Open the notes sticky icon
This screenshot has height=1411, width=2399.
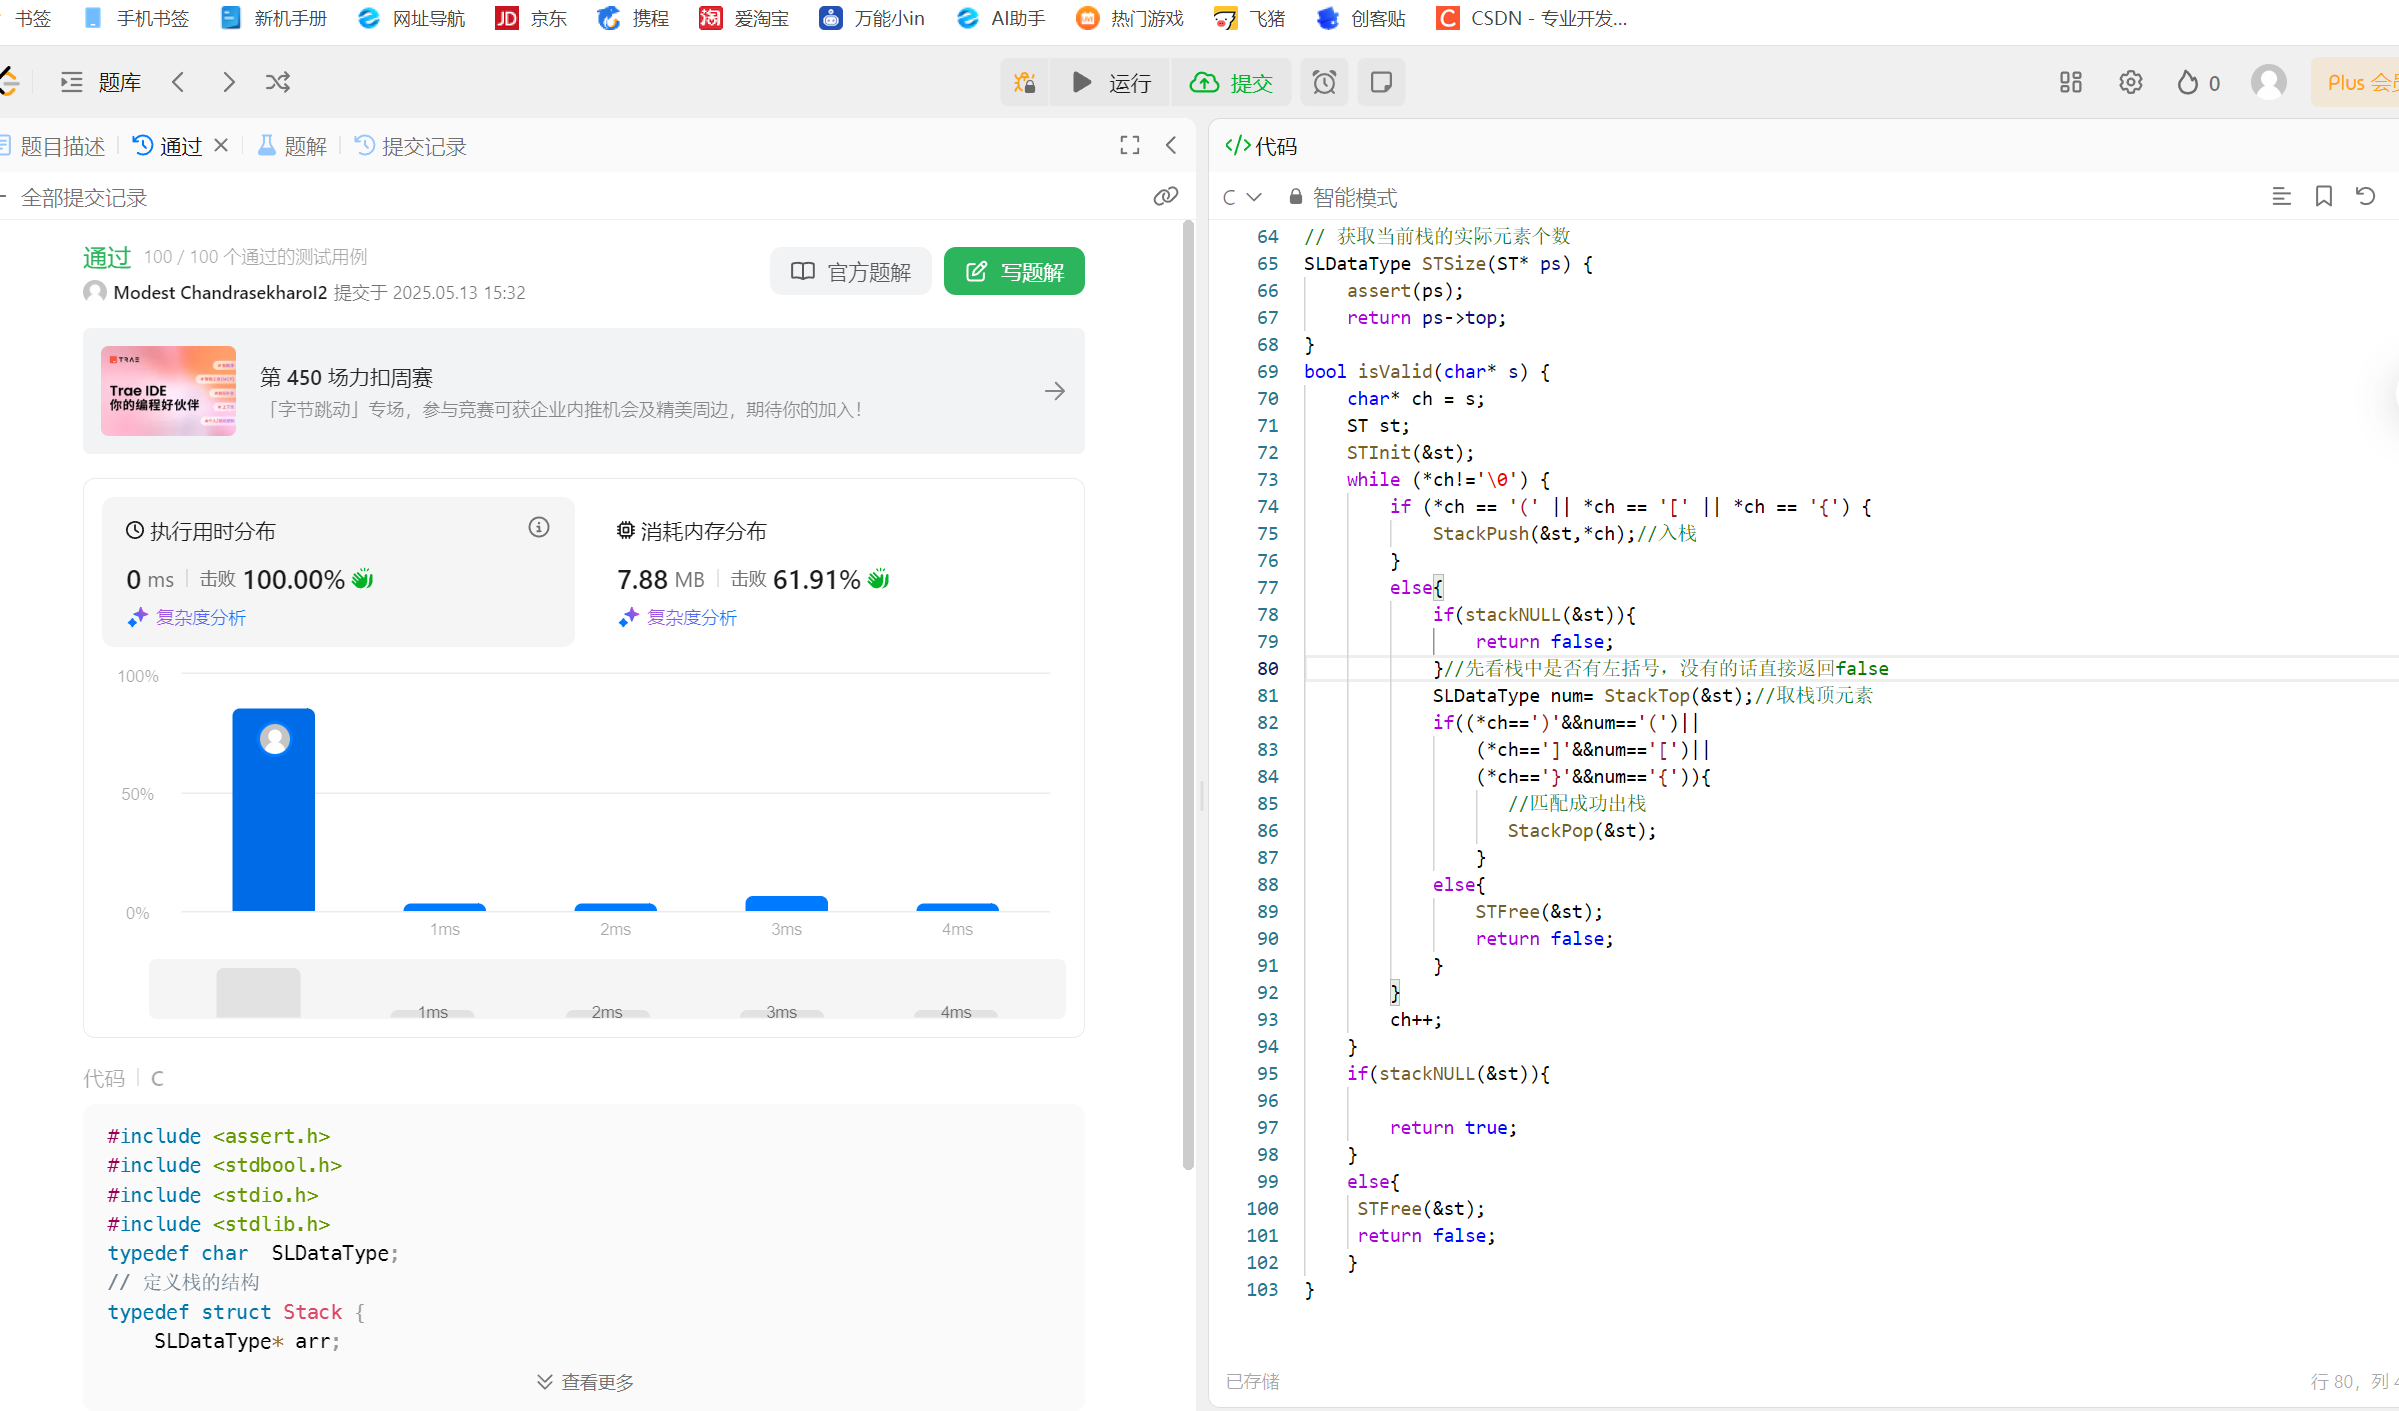pos(1381,82)
